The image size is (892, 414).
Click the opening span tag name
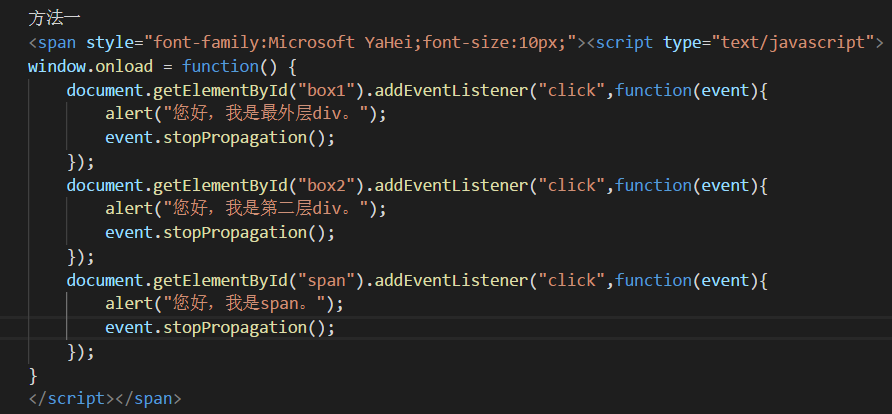click(x=57, y=43)
